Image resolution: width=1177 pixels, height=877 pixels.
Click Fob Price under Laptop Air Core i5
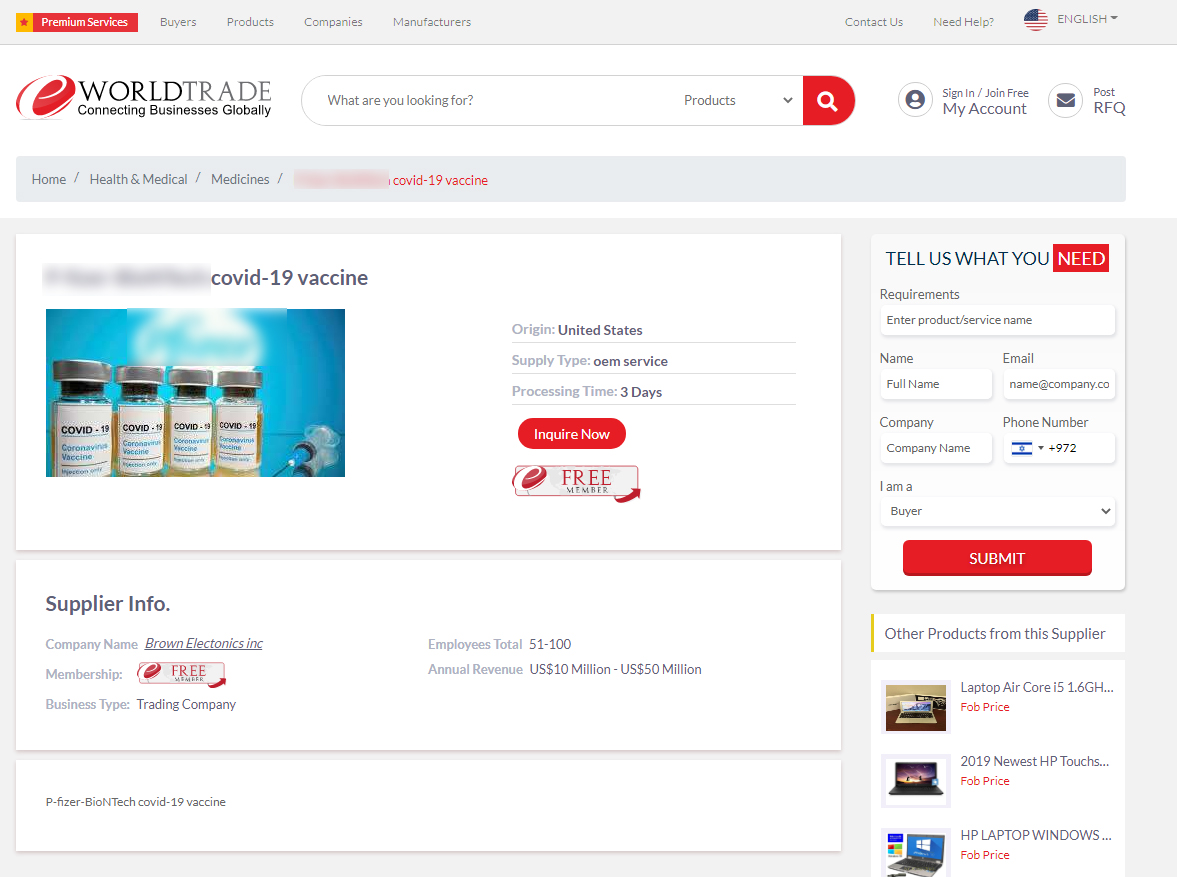[985, 707]
